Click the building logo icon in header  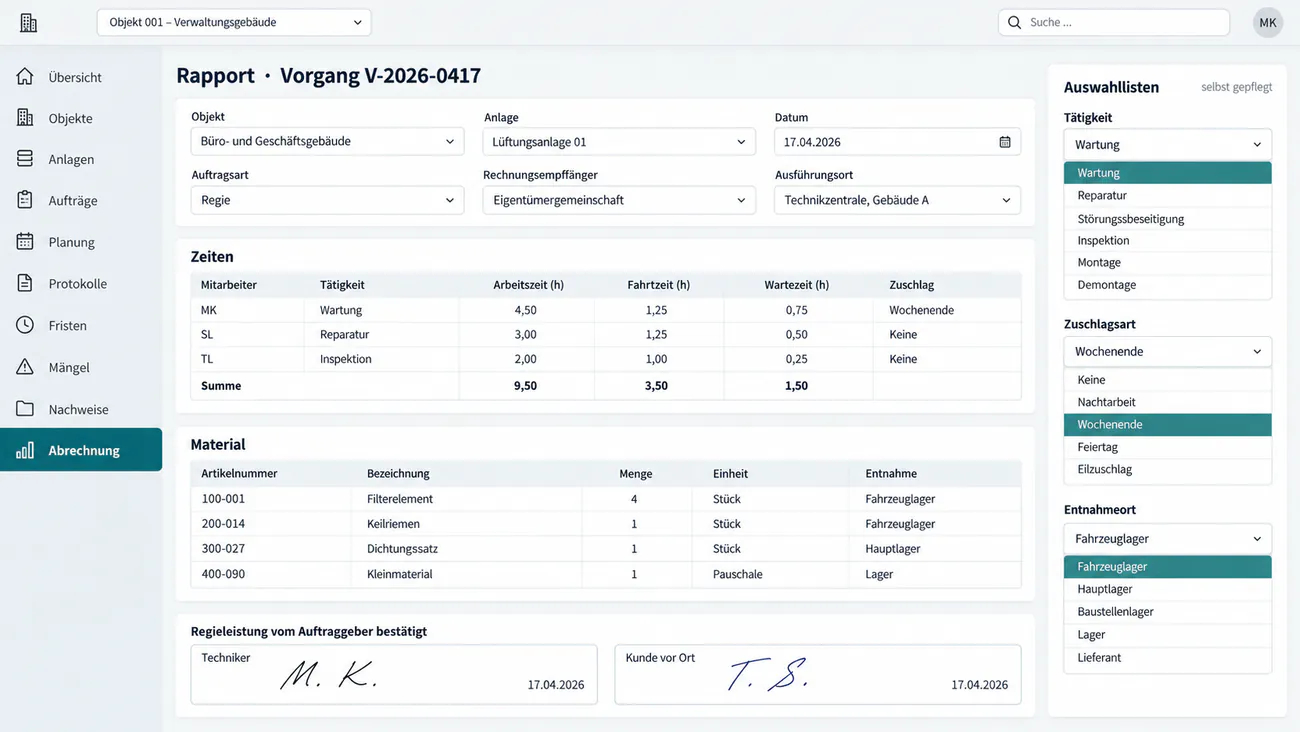point(28,22)
